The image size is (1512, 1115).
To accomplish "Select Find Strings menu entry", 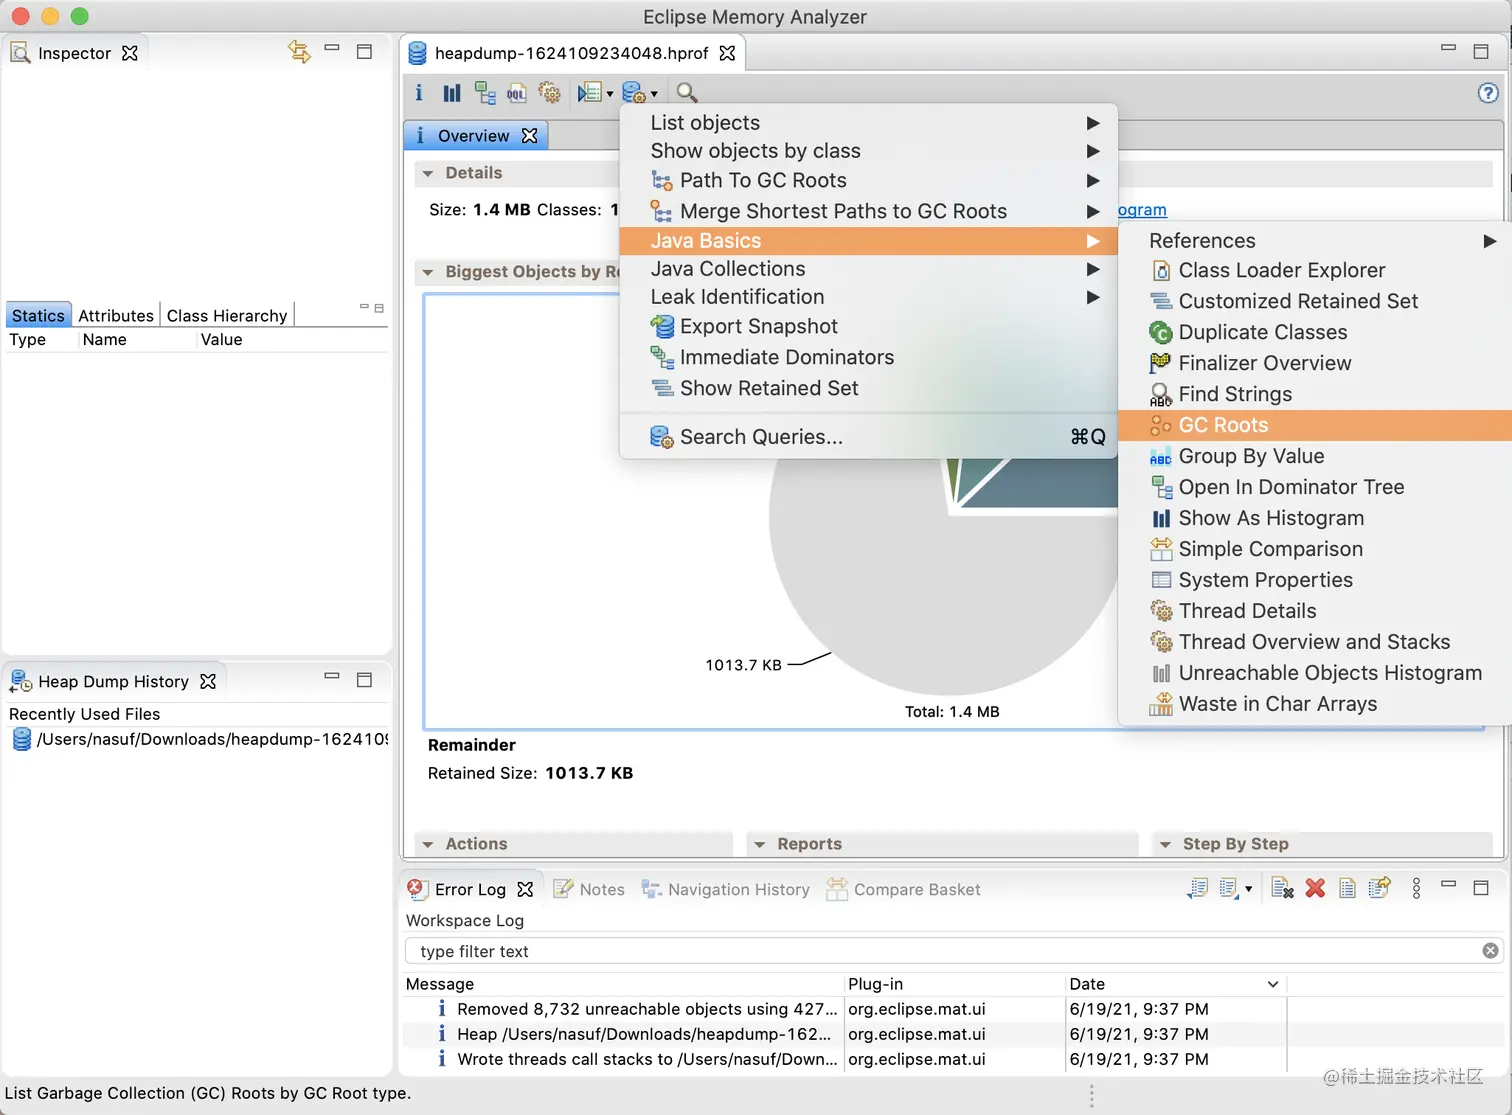I will [1314, 394].
